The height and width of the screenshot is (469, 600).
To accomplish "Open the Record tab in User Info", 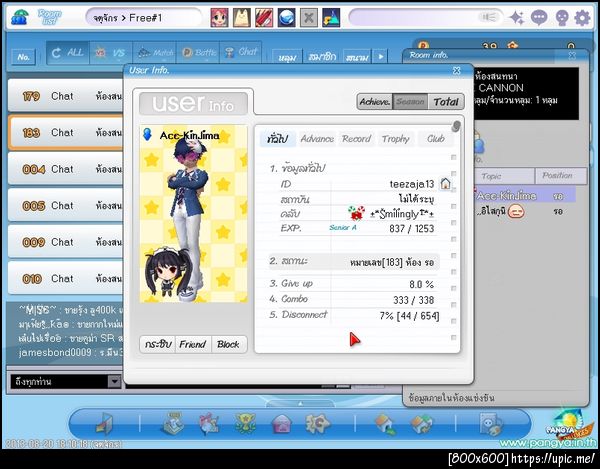I will point(356,138).
